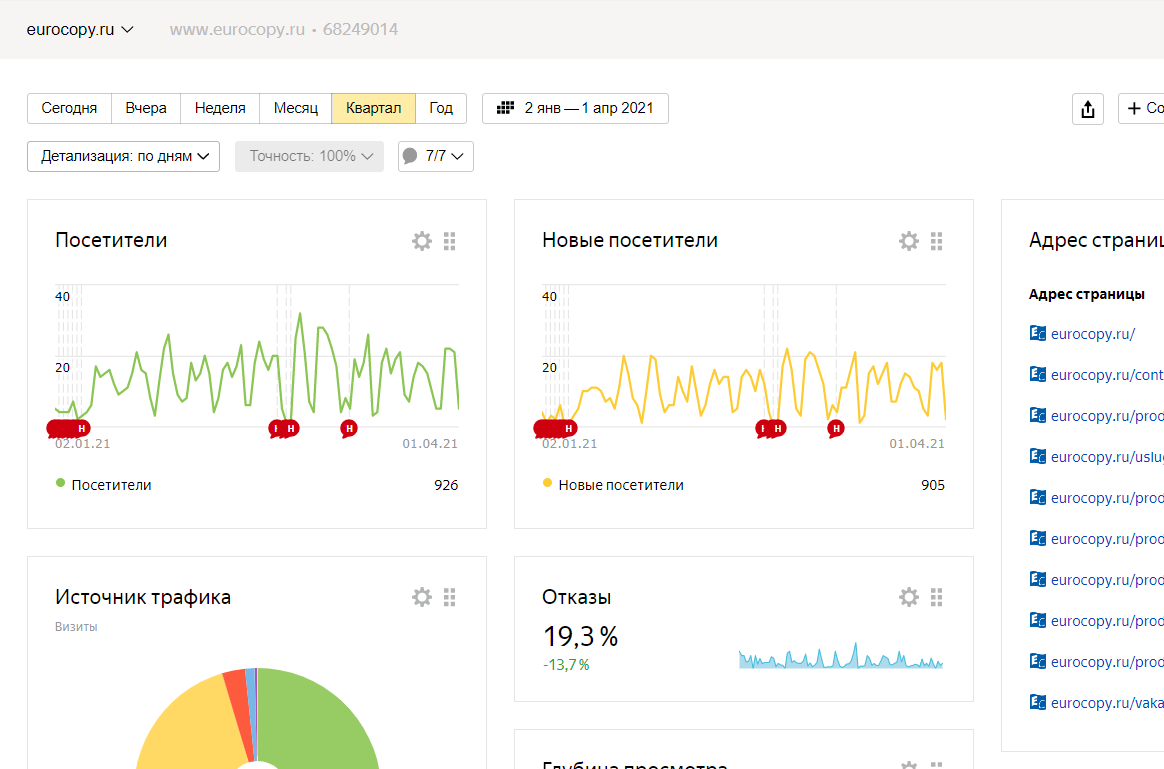Click the -13,7 % change value
The width and height of the screenshot is (1164, 769).
pyautogui.click(x=566, y=665)
